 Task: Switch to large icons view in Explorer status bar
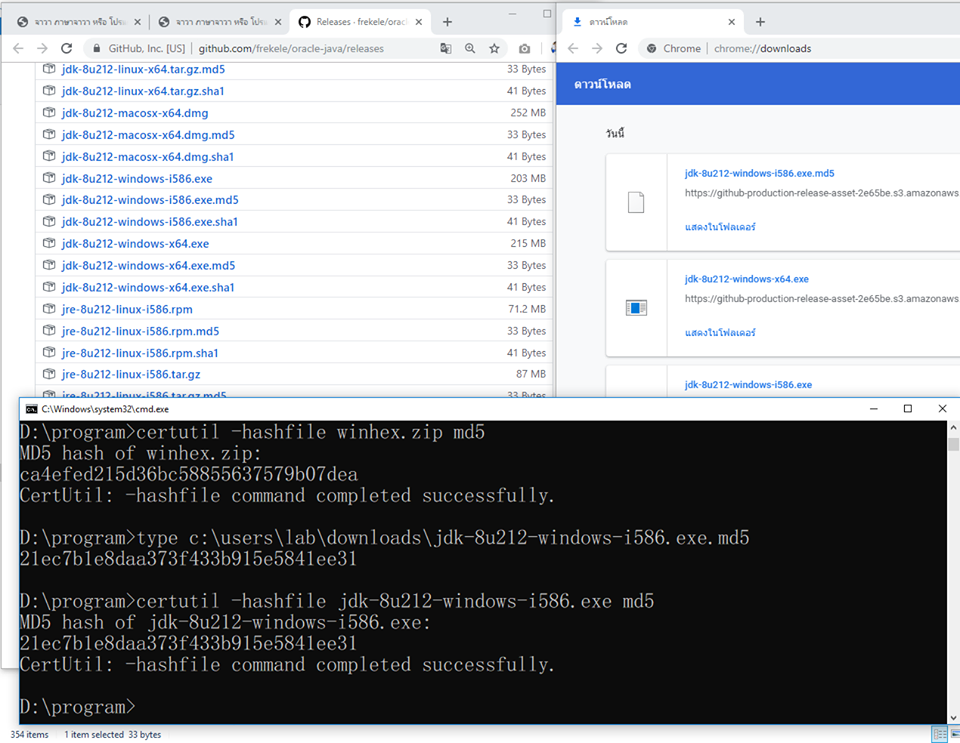[952, 735]
